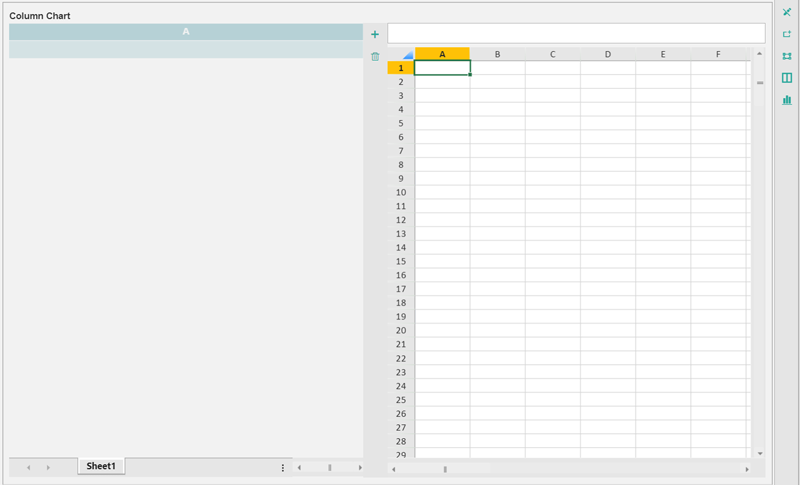Click the formula input bar
The image size is (800, 485).
coord(576,33)
